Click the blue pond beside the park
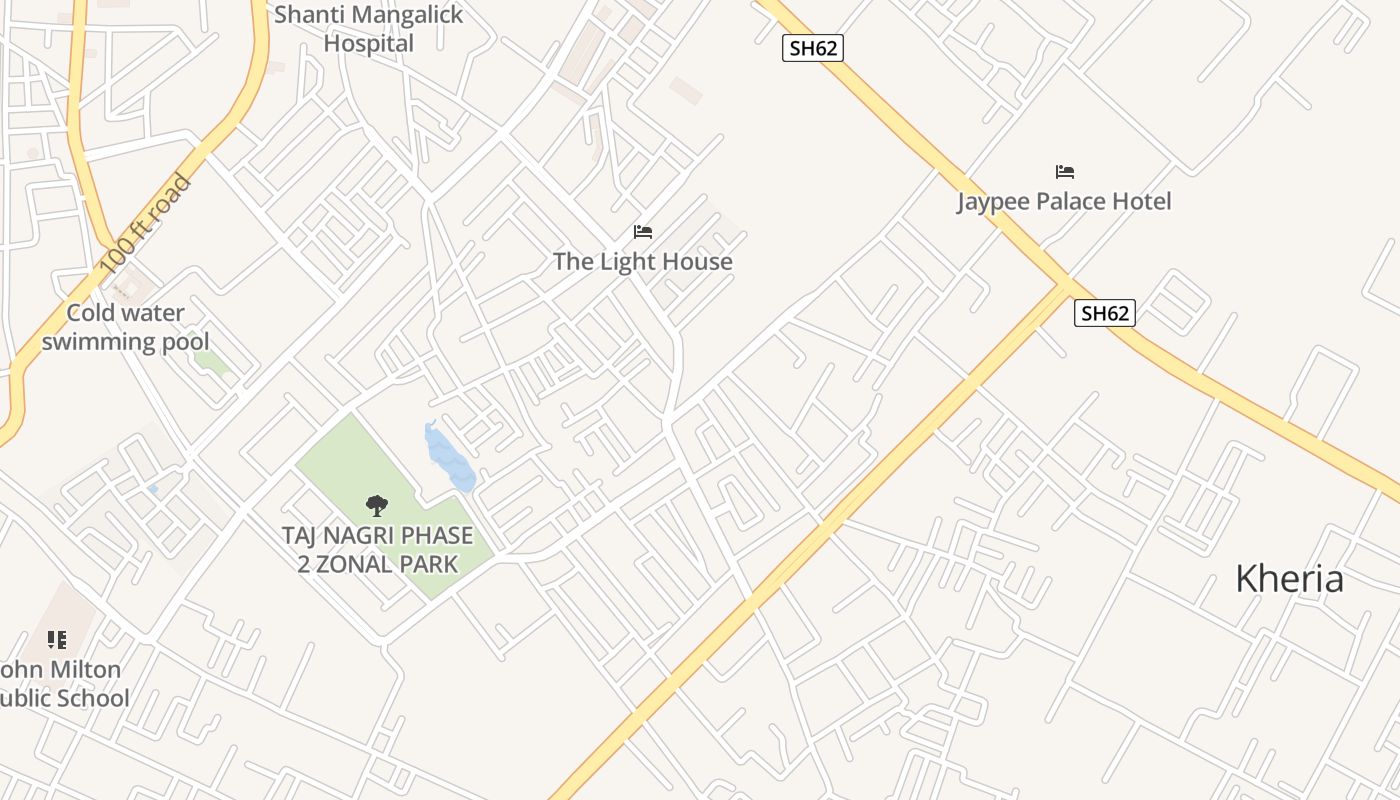Viewport: 1400px width, 800px height. [x=450, y=458]
